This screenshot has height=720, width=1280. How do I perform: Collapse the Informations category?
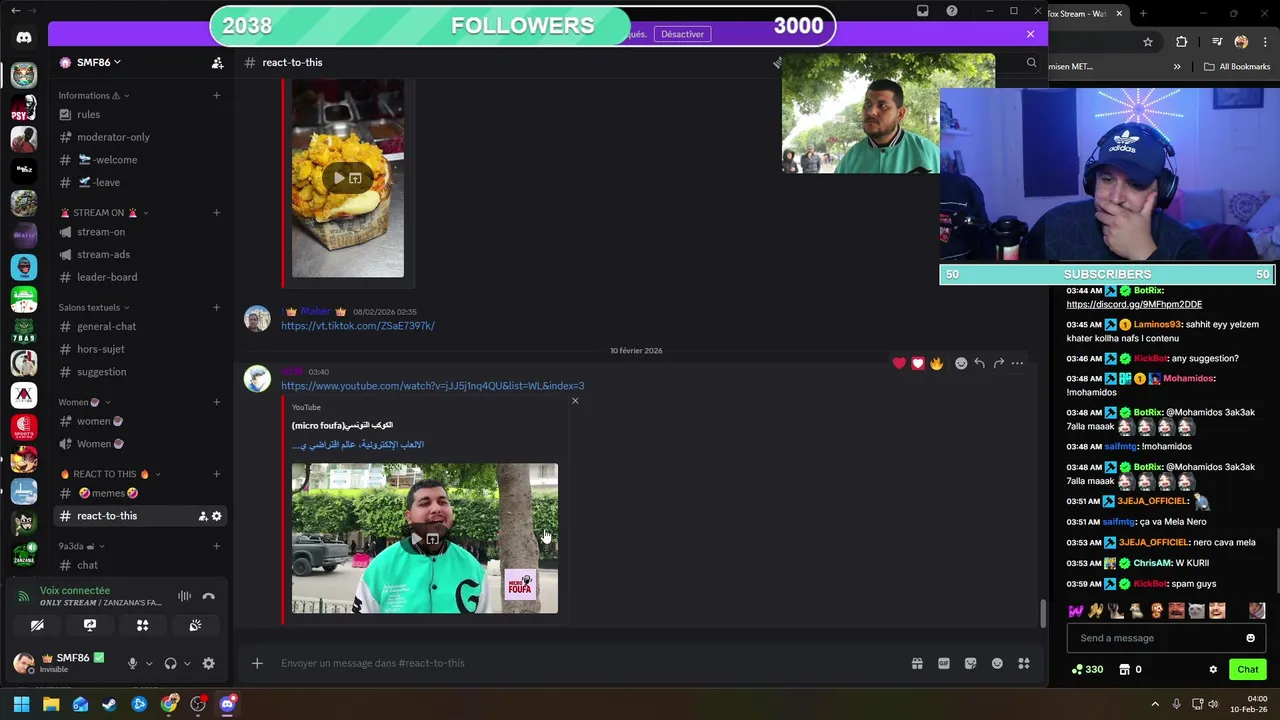(x=94, y=95)
